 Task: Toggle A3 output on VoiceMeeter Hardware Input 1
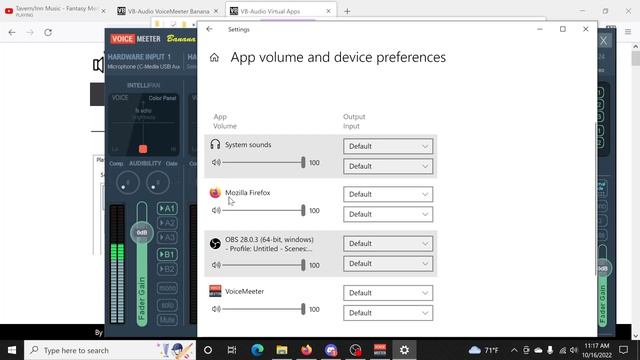(167, 237)
